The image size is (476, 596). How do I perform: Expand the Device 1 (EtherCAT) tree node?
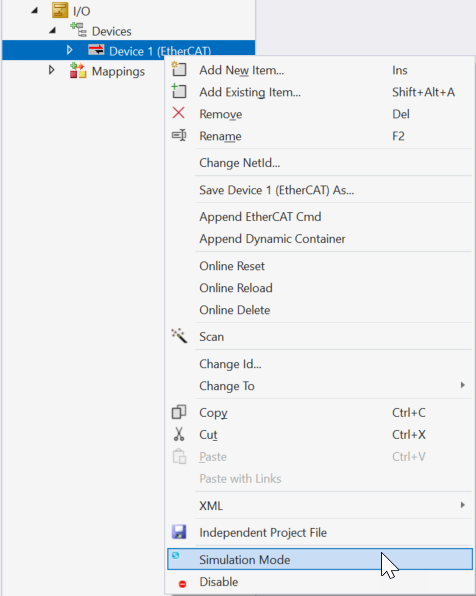(69, 50)
